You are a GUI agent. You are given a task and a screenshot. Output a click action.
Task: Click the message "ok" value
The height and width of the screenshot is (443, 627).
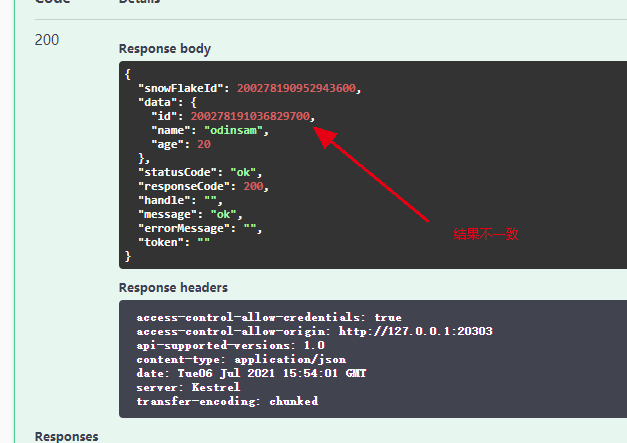224,214
